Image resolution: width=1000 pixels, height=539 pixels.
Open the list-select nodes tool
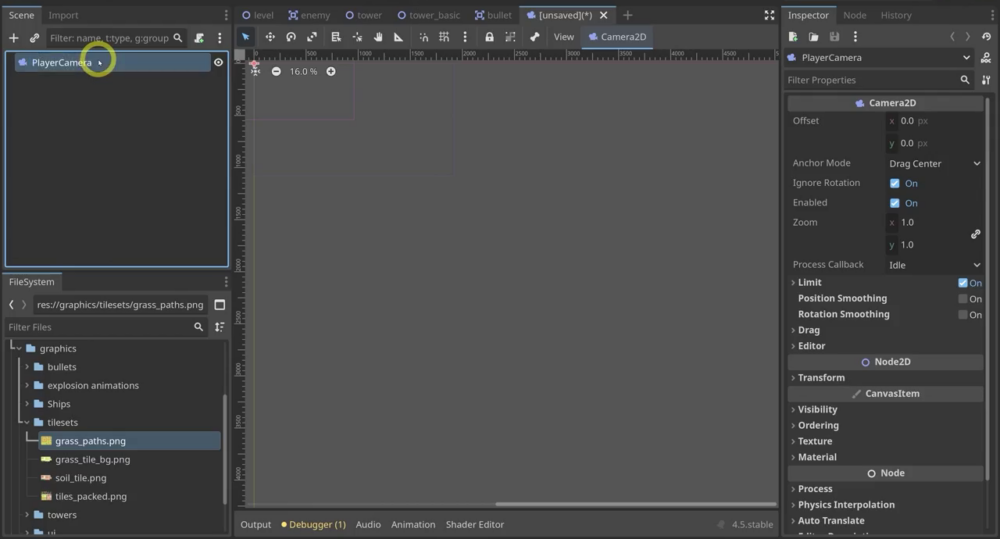point(336,37)
